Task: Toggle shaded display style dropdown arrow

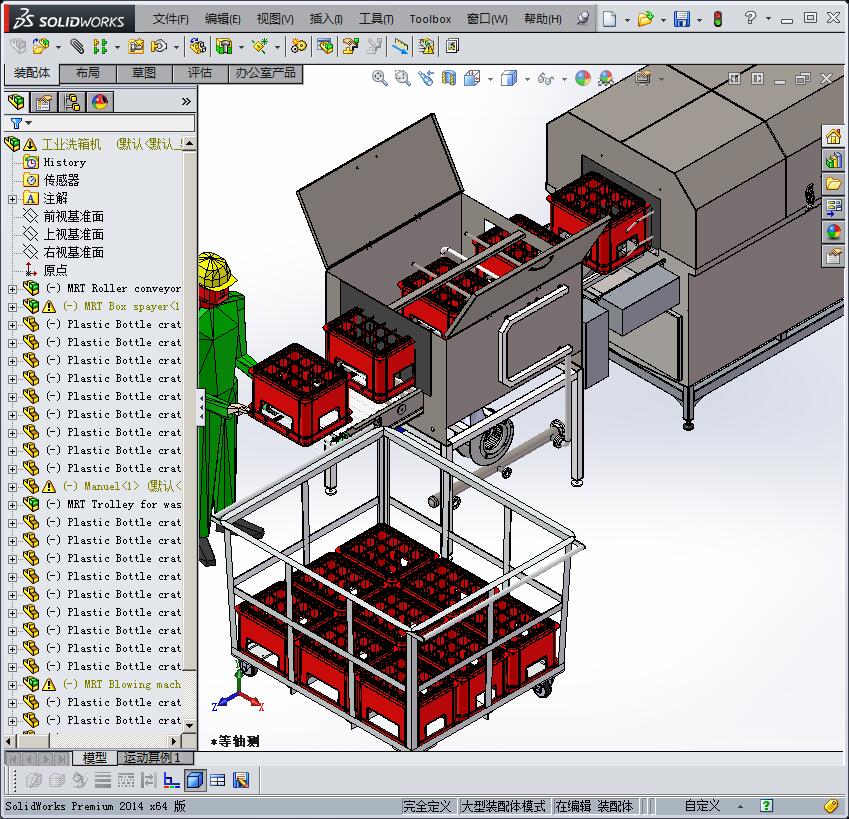Action: (527, 77)
